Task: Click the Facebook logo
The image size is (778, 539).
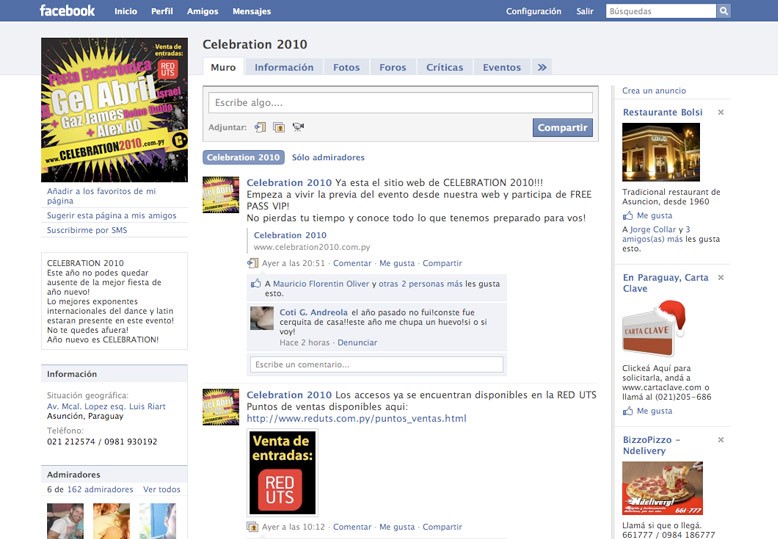Action: pyautogui.click(x=67, y=10)
